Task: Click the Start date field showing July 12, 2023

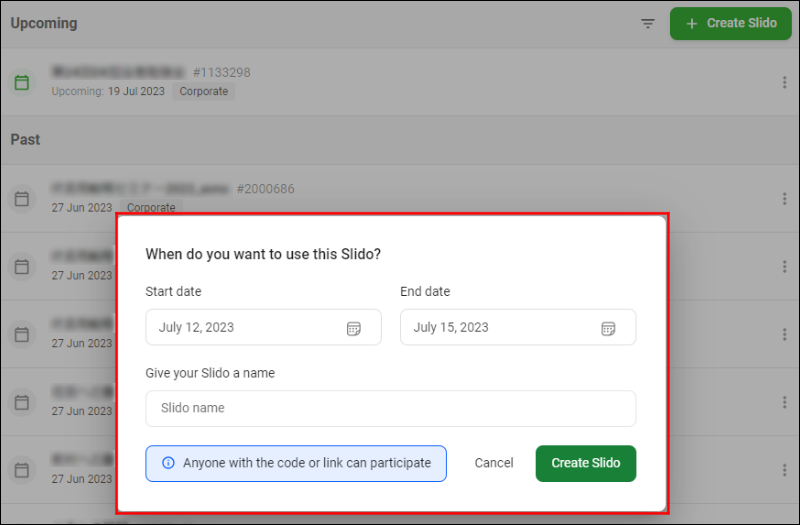Action: pyautogui.click(x=263, y=327)
